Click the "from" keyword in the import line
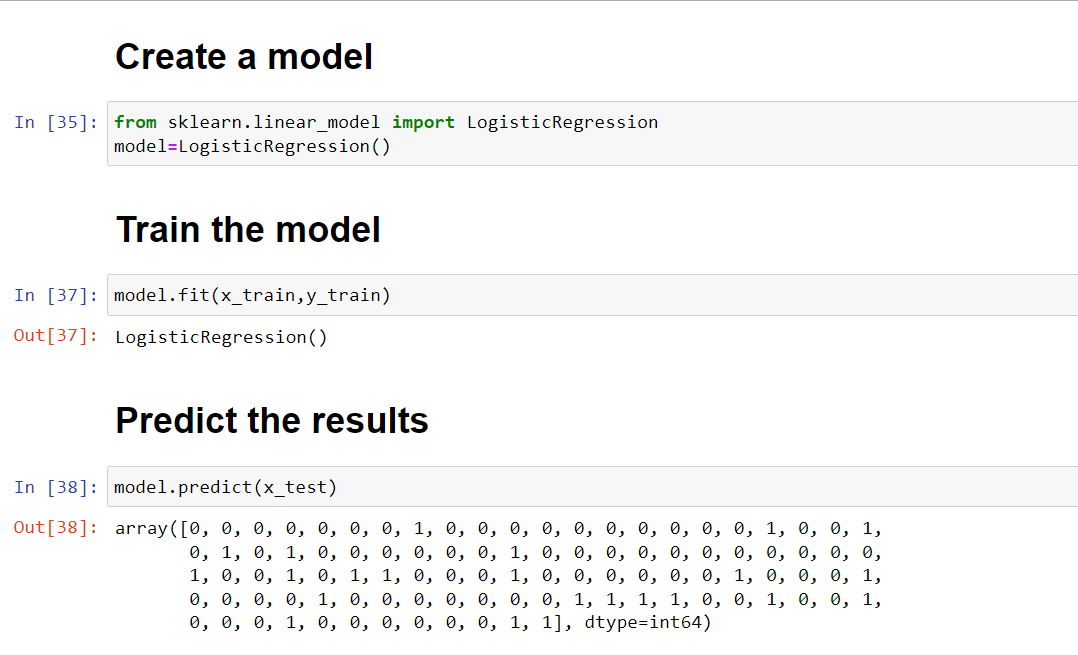1078x655 pixels. 135,122
